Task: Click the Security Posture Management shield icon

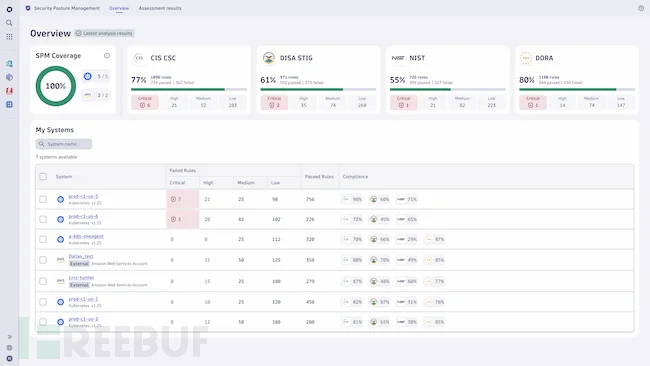Action: point(28,8)
